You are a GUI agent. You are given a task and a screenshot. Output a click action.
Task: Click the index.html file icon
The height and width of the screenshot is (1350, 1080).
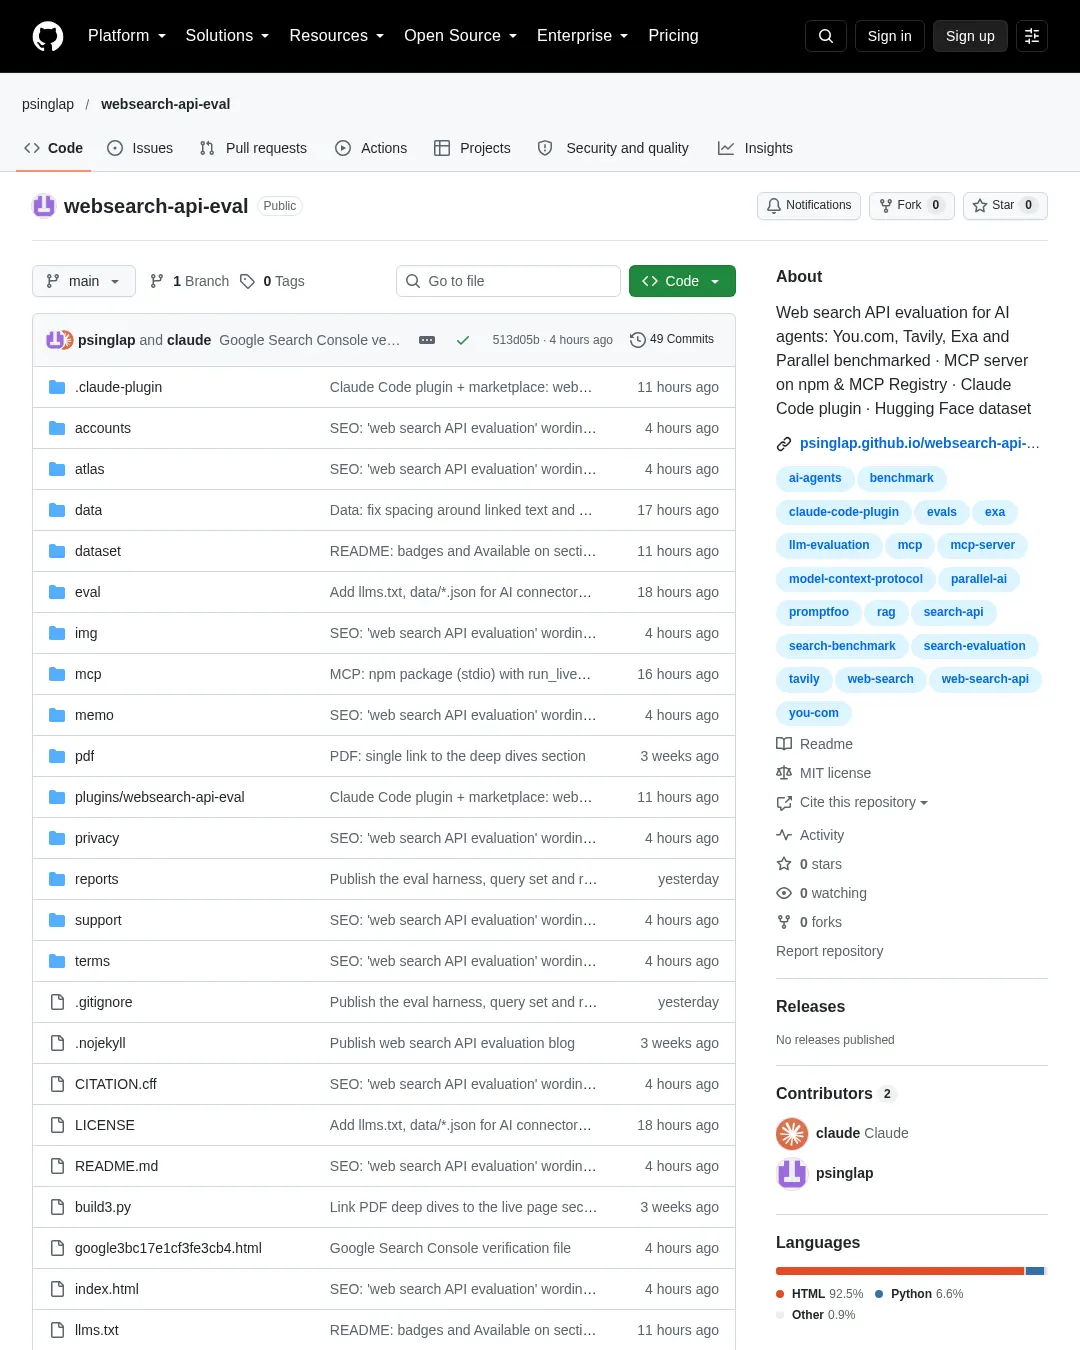(57, 1289)
